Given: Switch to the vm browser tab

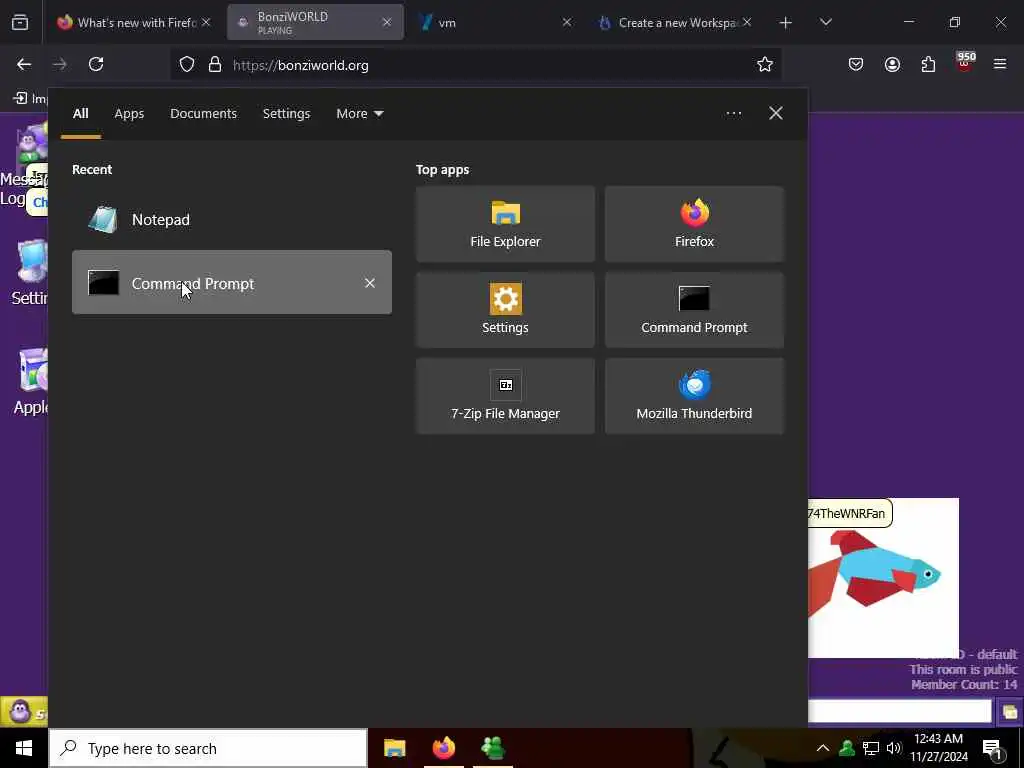Looking at the screenshot, I should click(x=495, y=22).
